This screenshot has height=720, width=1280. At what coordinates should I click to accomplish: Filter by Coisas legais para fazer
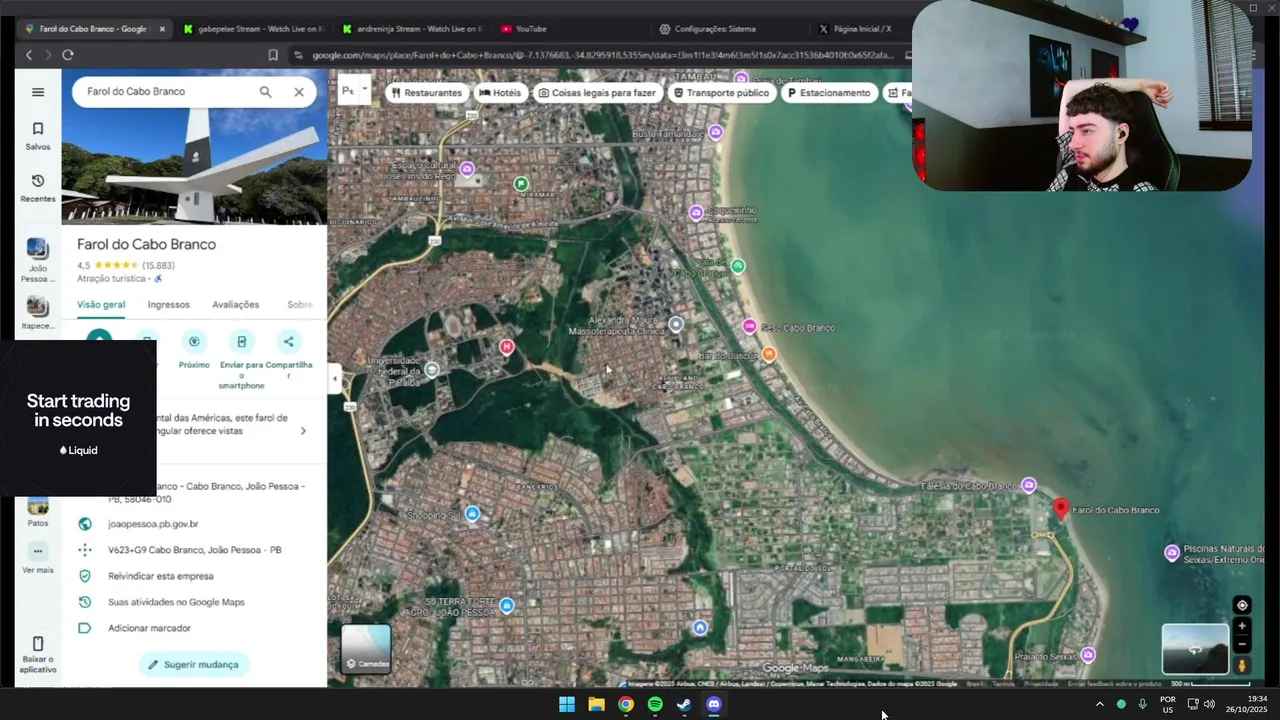click(x=597, y=93)
